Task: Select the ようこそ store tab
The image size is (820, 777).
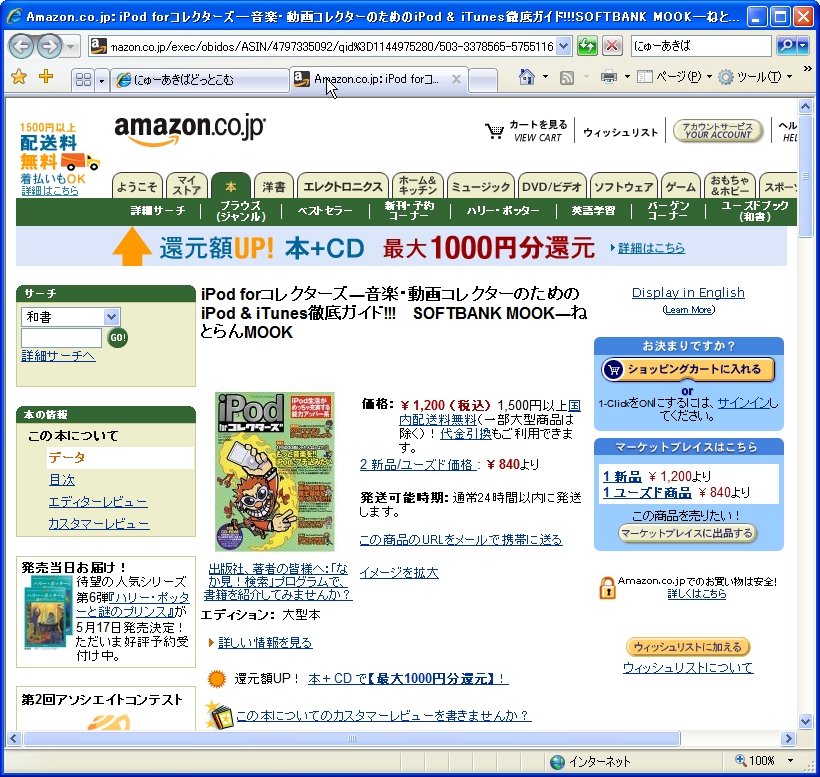Action: 137,186
